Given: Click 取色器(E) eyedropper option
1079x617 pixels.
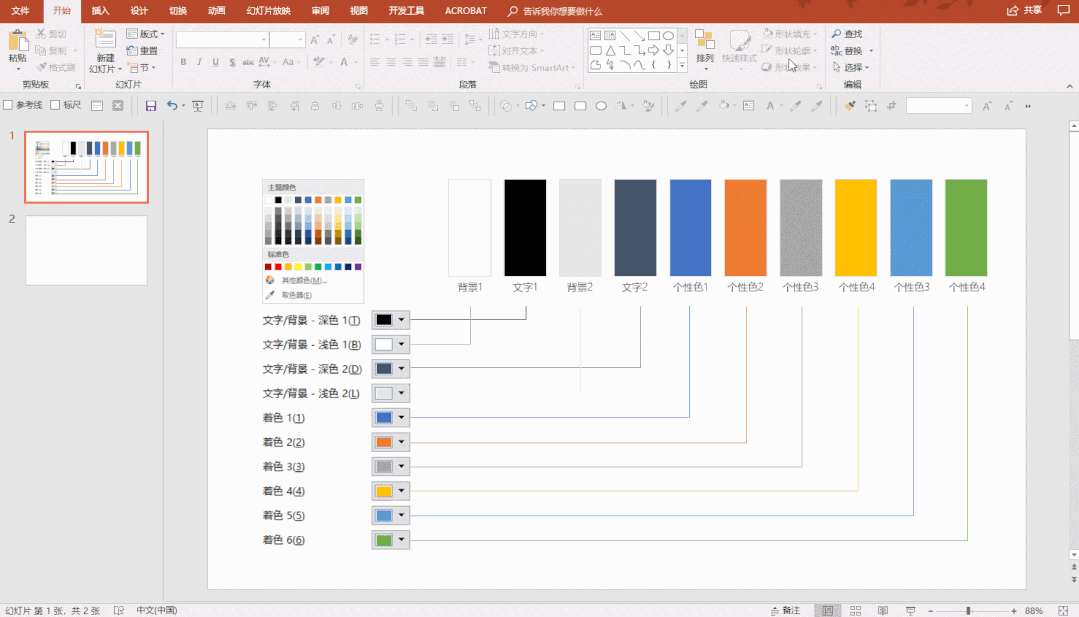Looking at the screenshot, I should [290, 295].
